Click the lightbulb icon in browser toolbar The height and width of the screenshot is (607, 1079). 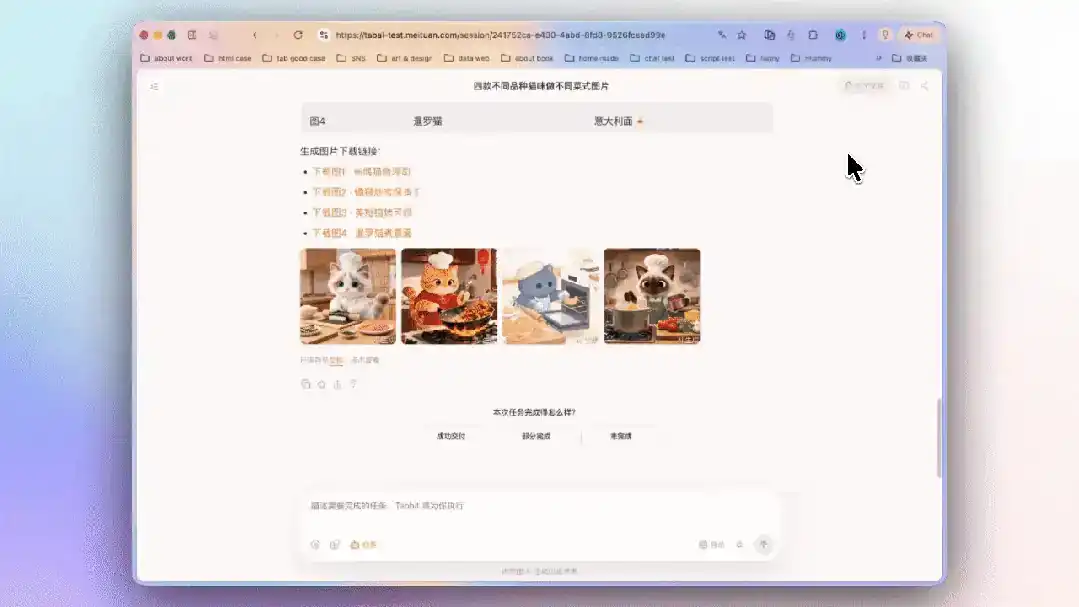(886, 35)
